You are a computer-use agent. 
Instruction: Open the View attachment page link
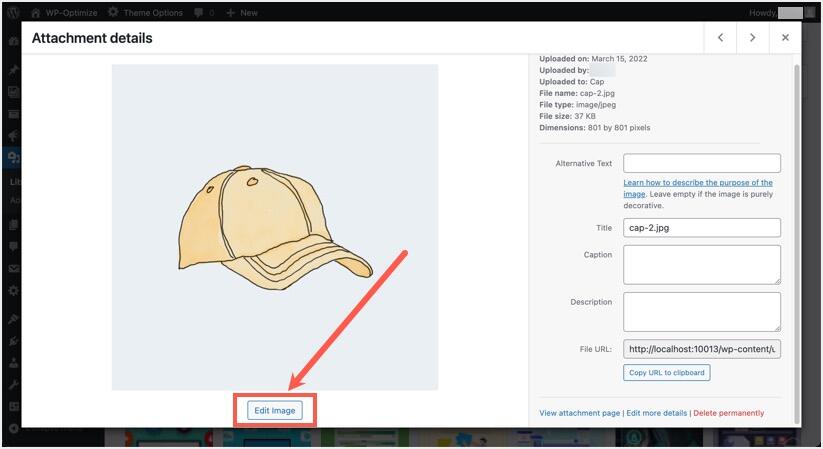tap(579, 413)
